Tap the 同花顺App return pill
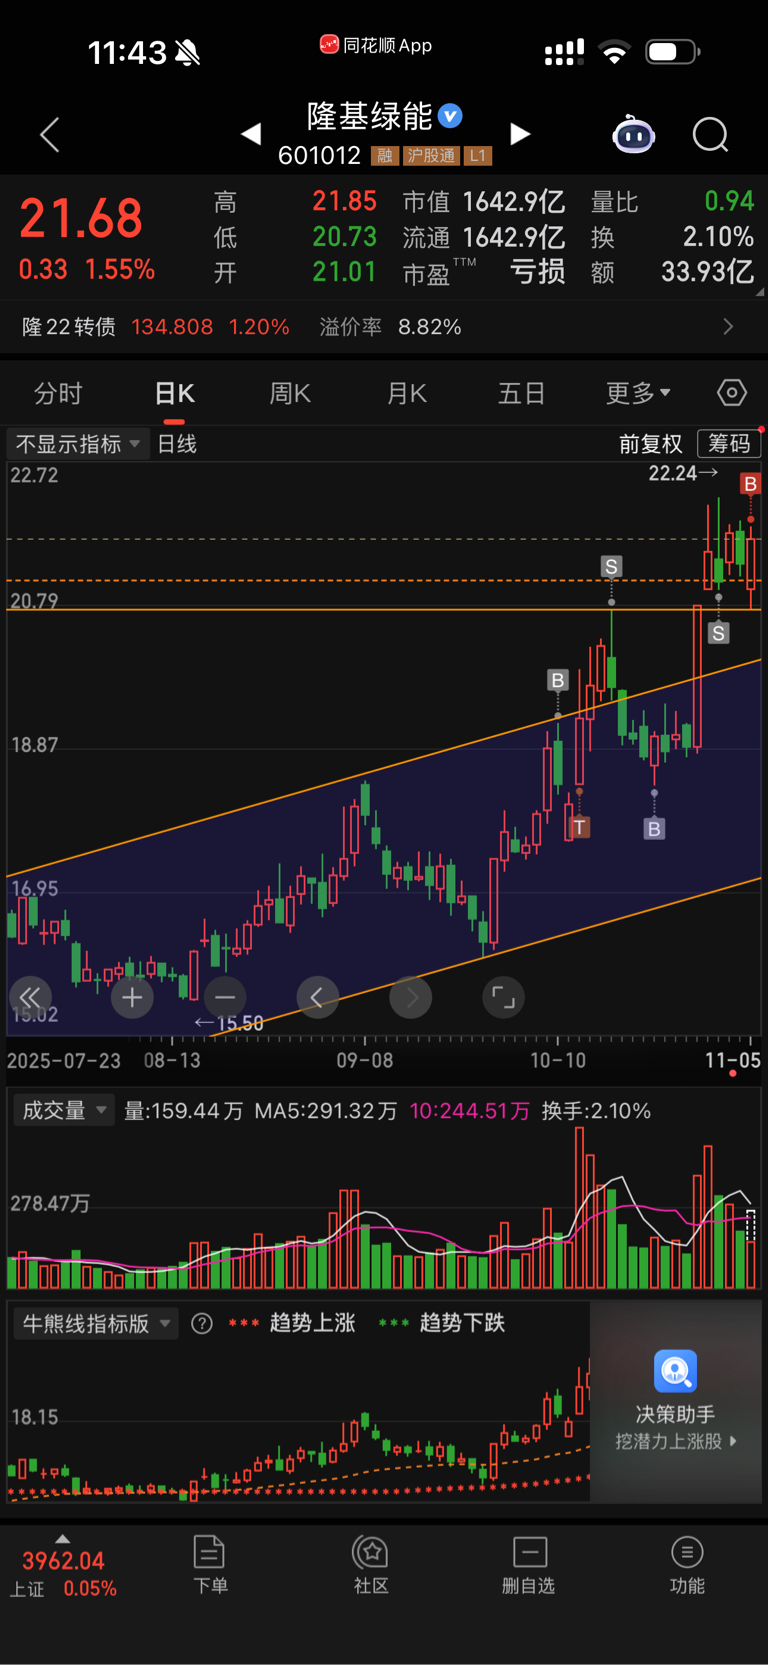 tap(376, 45)
